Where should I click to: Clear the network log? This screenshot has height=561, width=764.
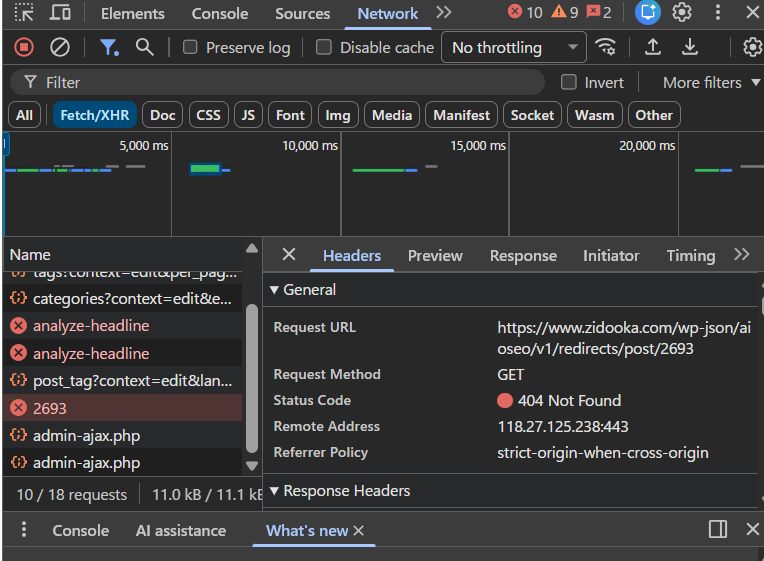click(x=60, y=47)
